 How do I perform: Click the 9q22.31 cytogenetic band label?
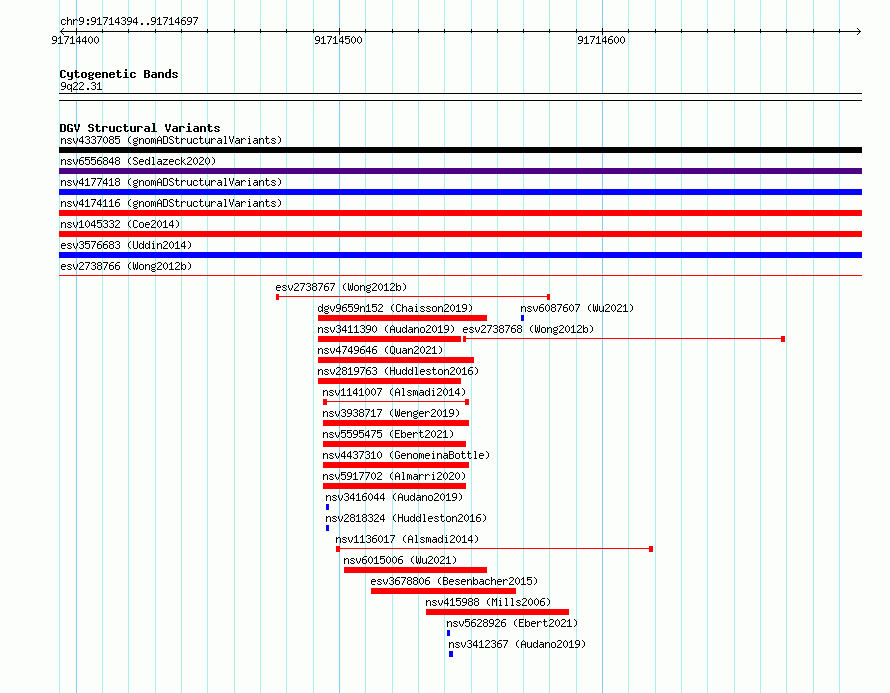(x=81, y=87)
